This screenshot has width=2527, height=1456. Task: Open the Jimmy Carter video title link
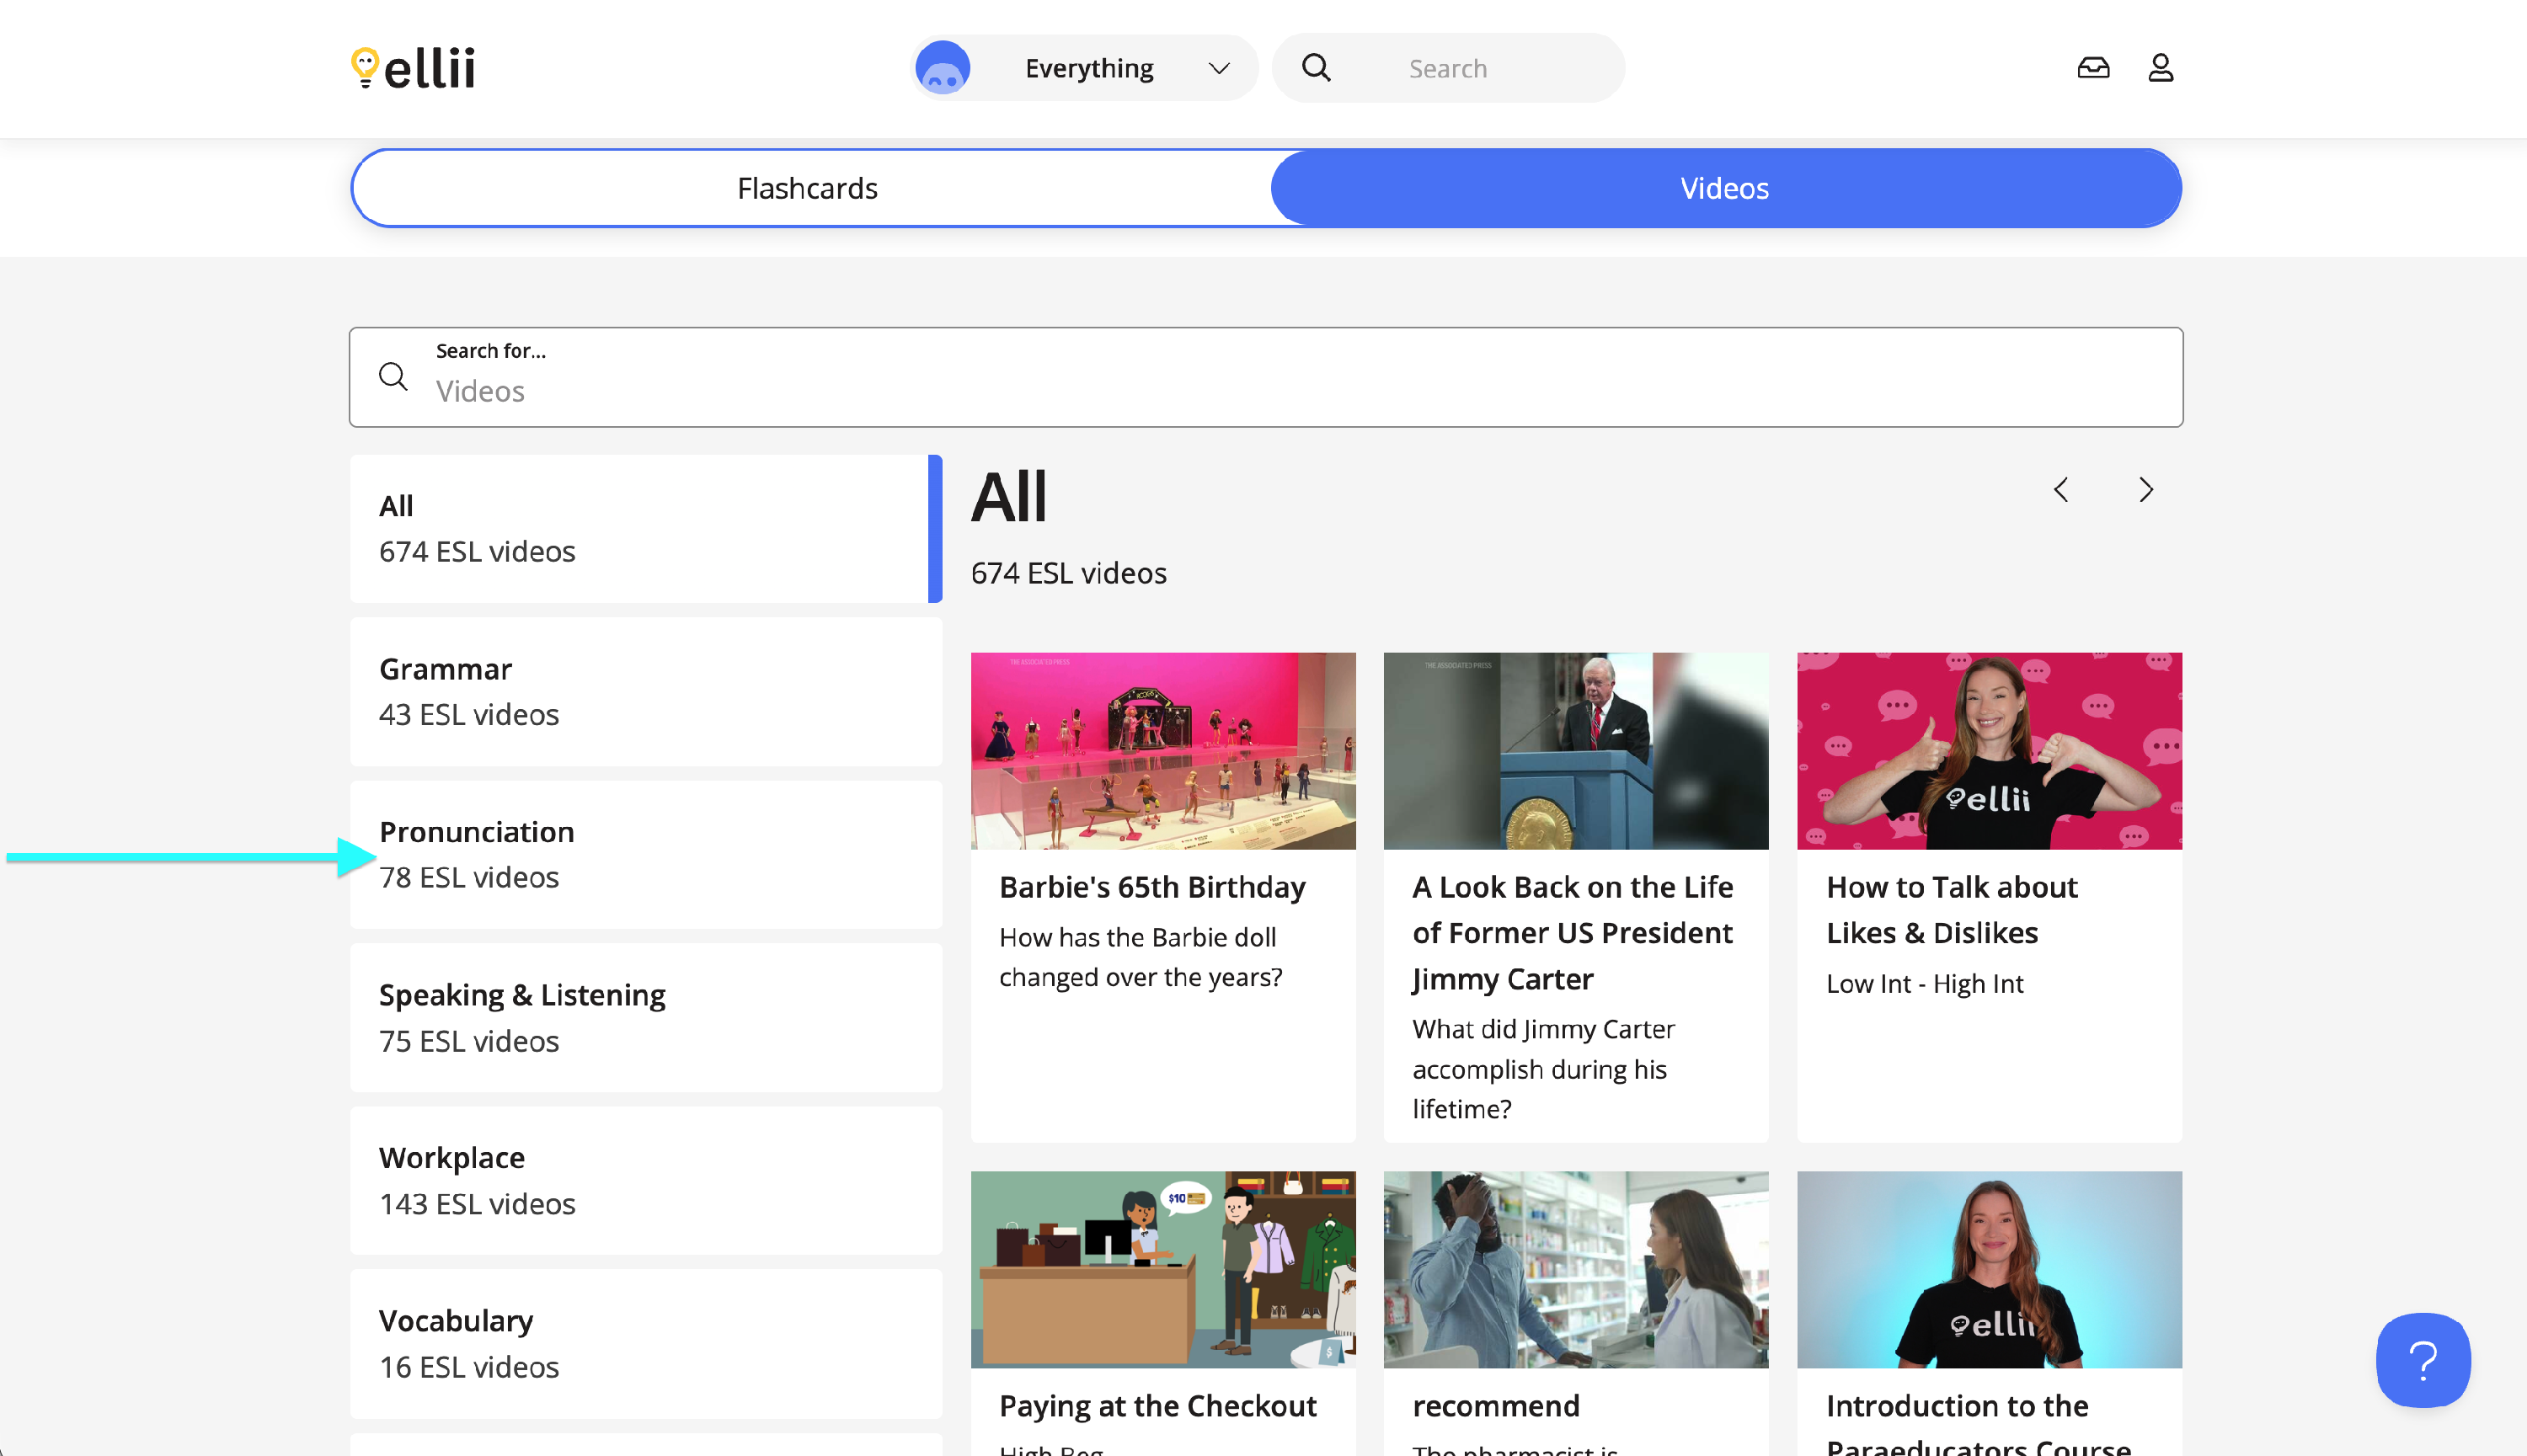pyautogui.click(x=1571, y=932)
